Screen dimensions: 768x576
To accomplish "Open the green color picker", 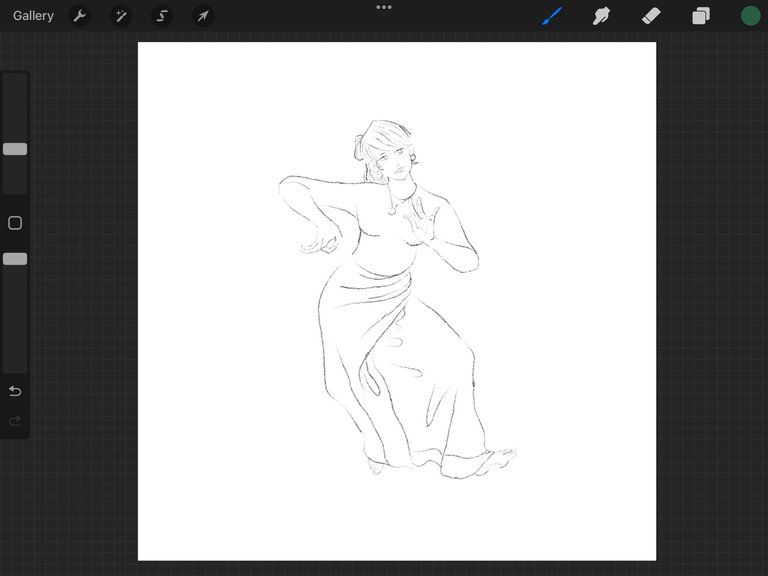I will coord(750,16).
